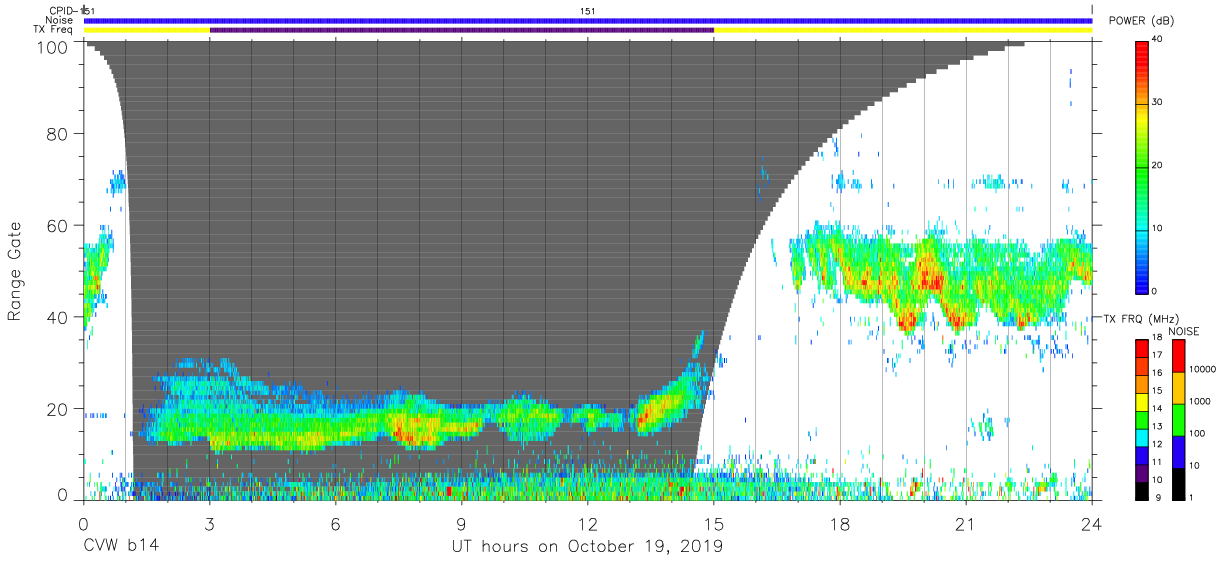Image resolution: width=1228 pixels, height=567 pixels.
Task: Click 'UT hours on October 19, 2019' axis title
Action: point(585,547)
